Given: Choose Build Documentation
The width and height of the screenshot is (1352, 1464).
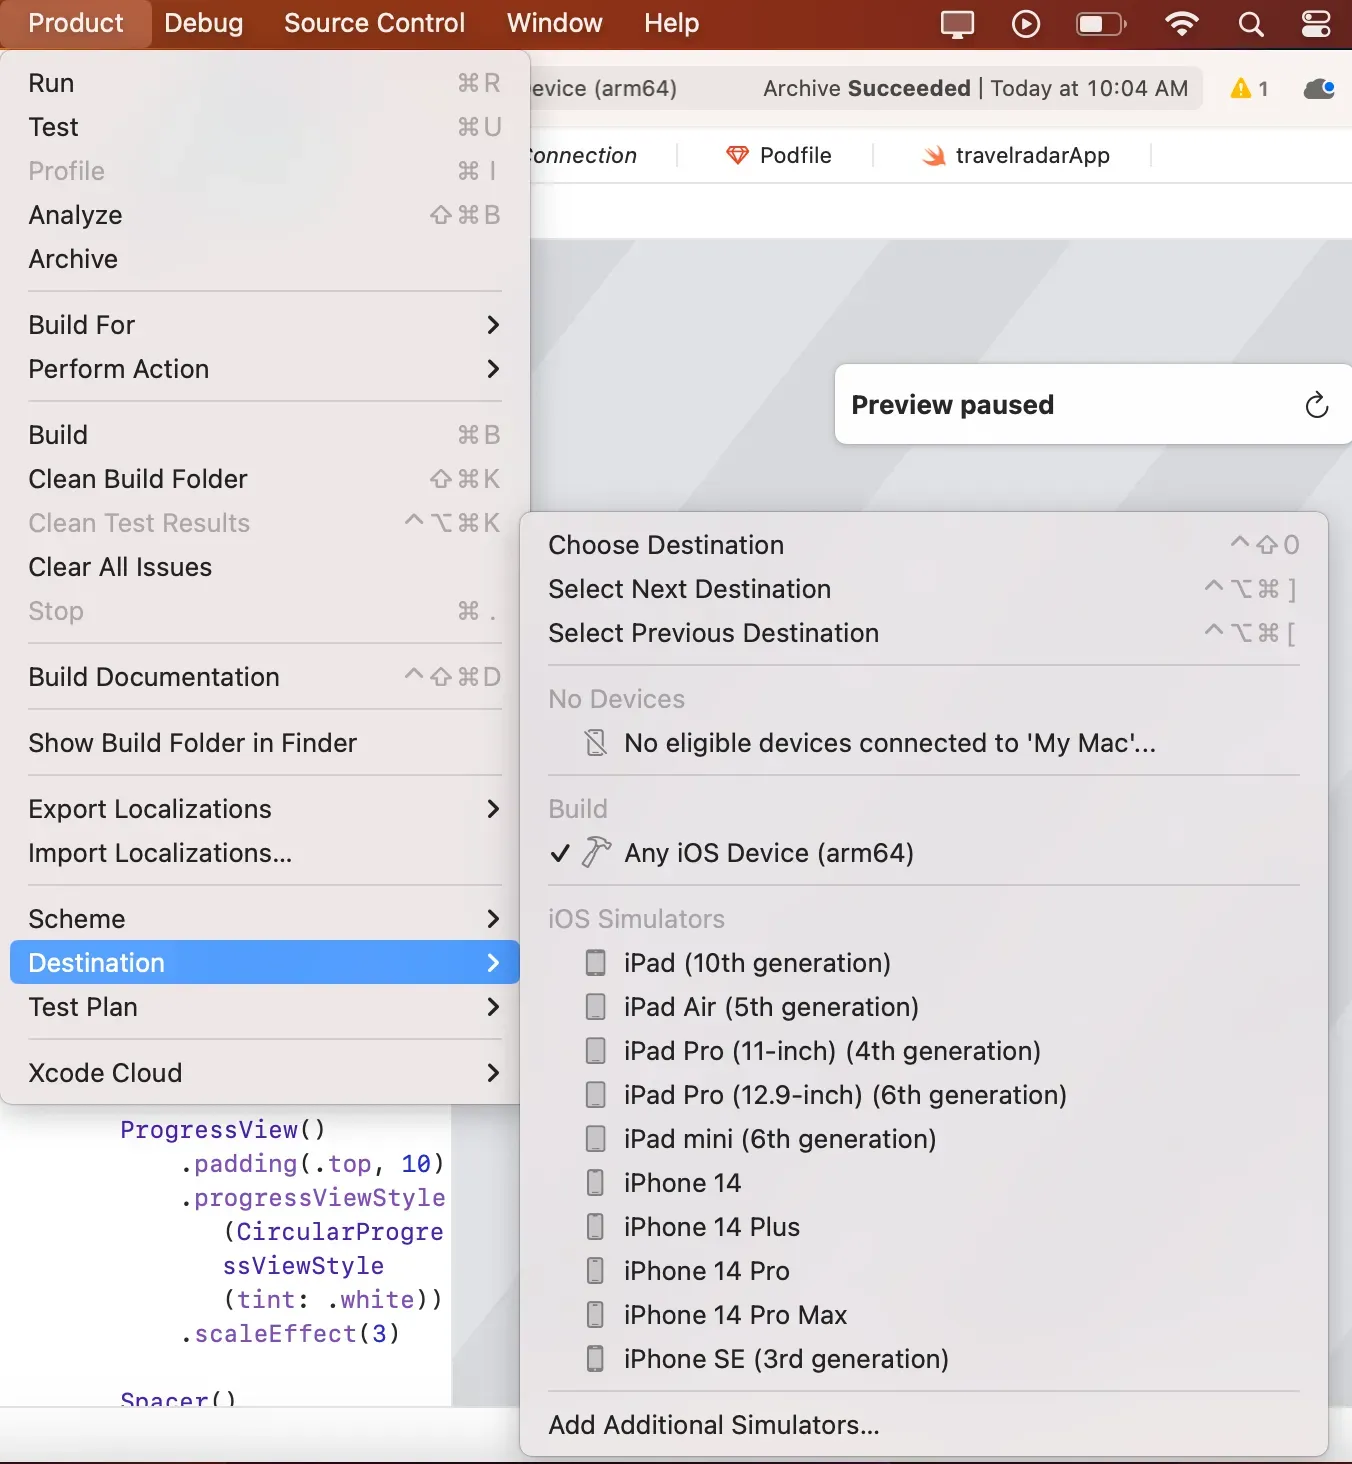Looking at the screenshot, I should (x=265, y=676).
